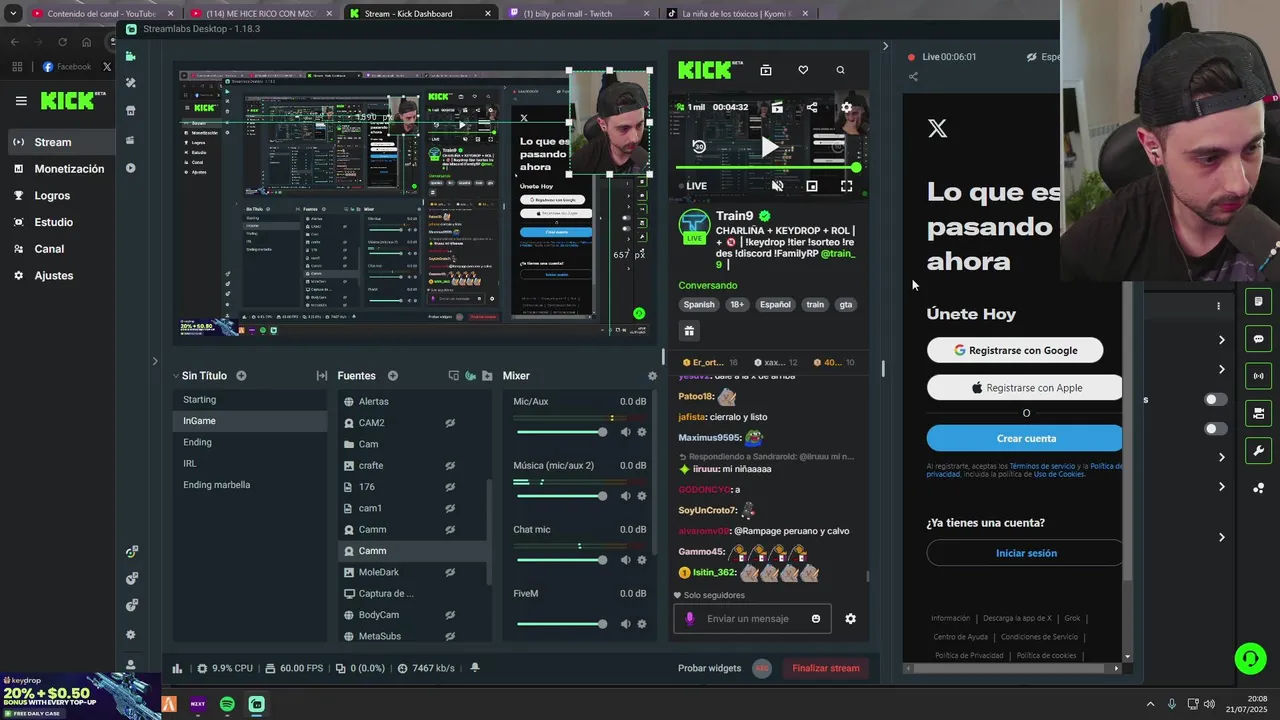Open the scene transitions icon beside Sin Título
The width and height of the screenshot is (1280, 720).
point(322,376)
